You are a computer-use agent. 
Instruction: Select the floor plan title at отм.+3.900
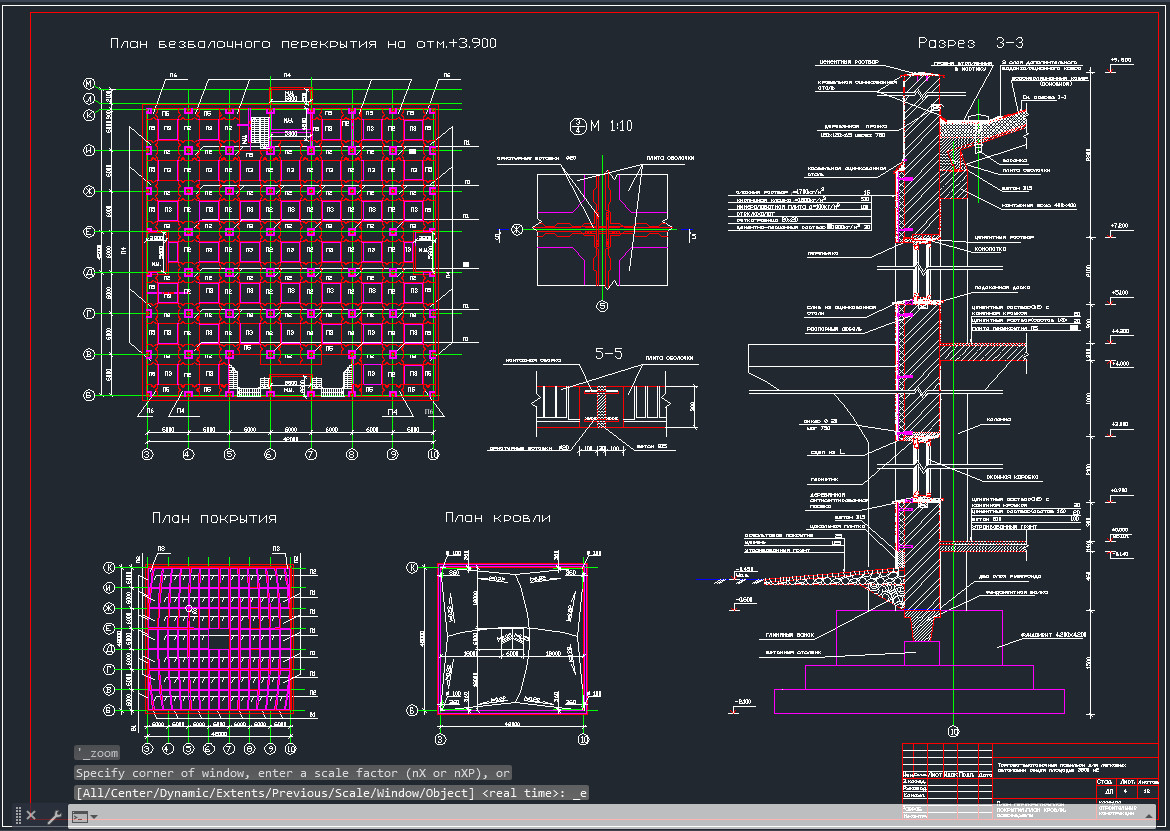(x=303, y=44)
